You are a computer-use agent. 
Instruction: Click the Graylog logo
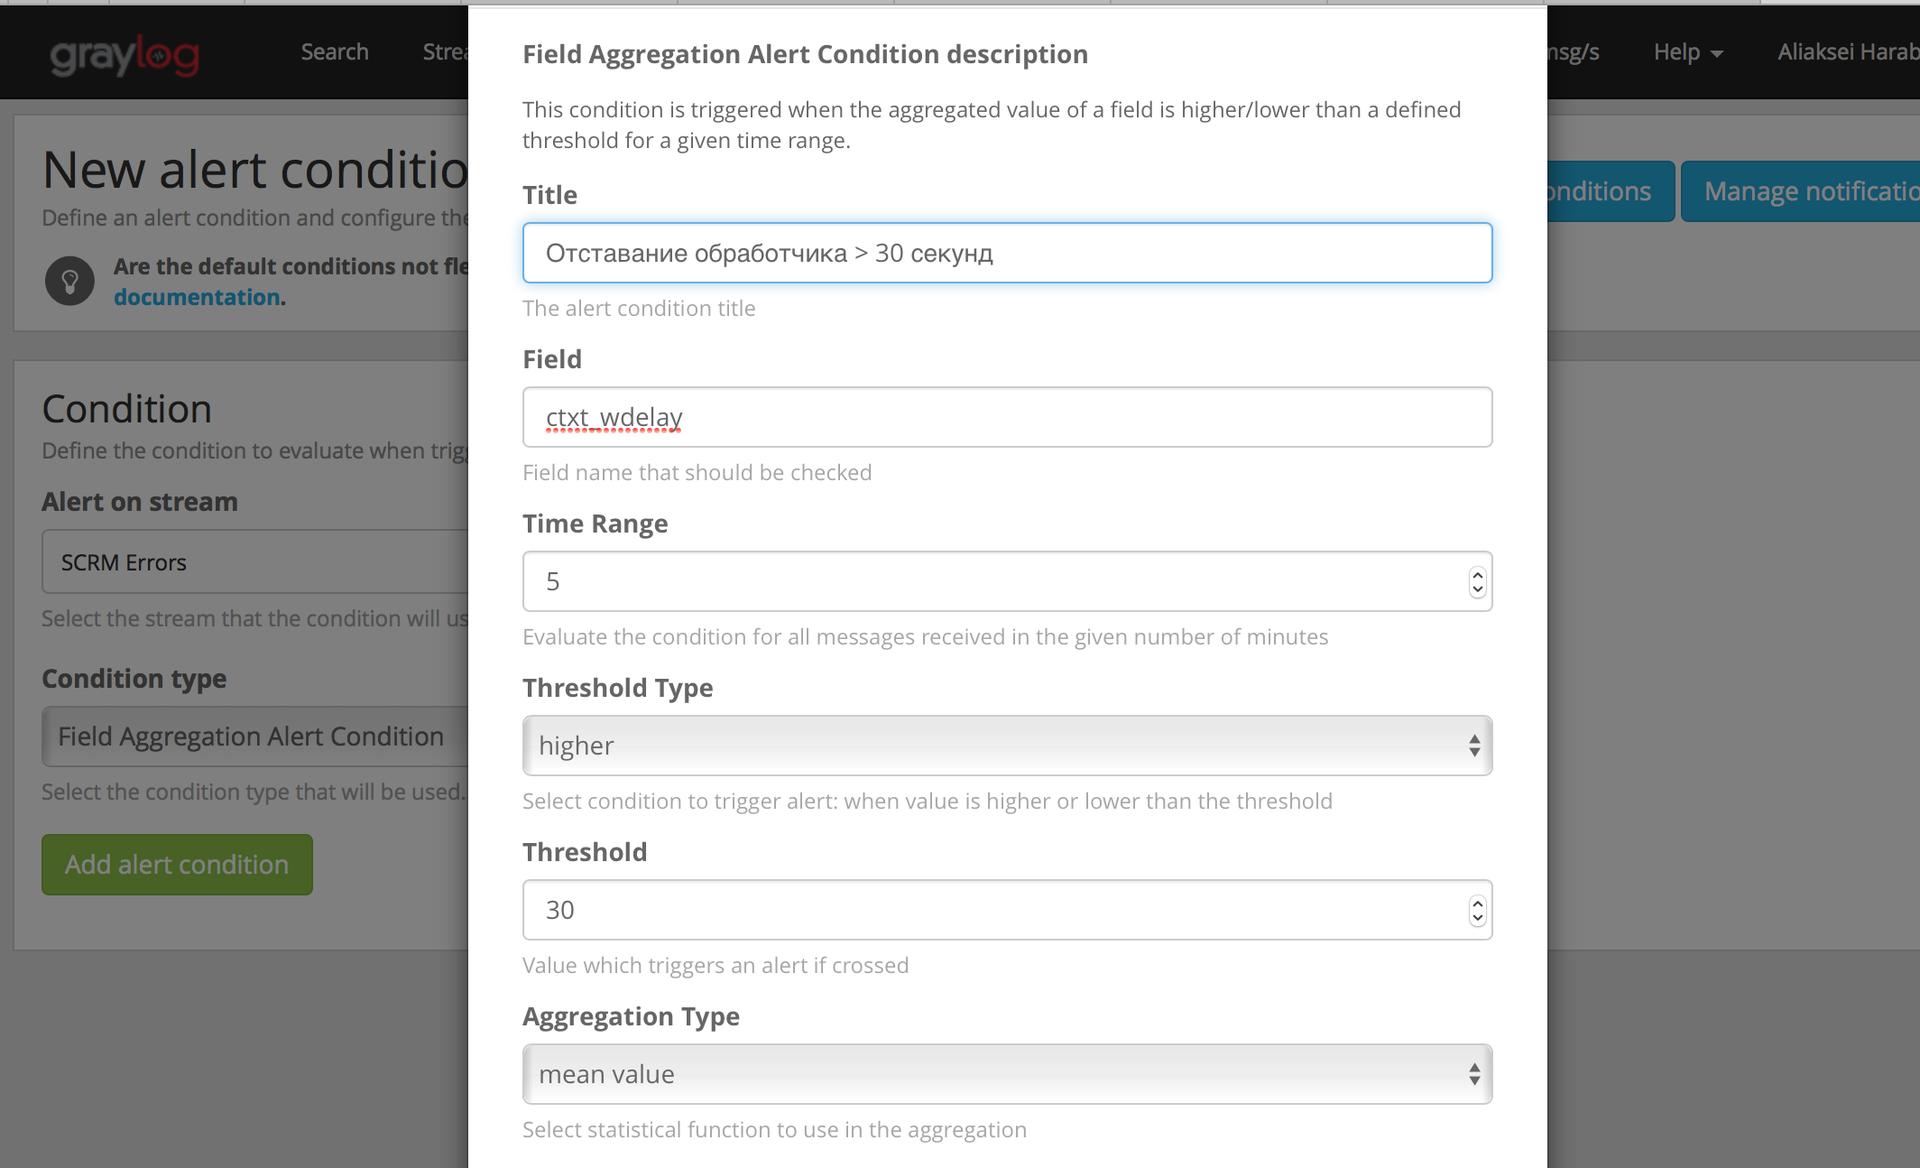[124, 54]
